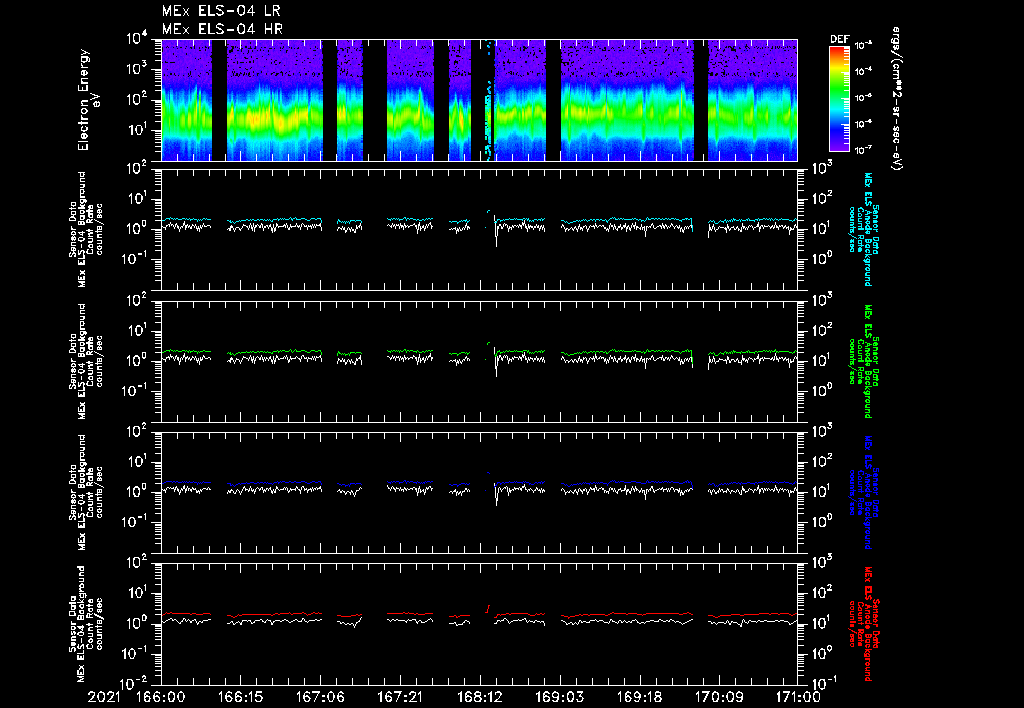
Task: Click the "168:12" time tick label
Action: coord(479,698)
